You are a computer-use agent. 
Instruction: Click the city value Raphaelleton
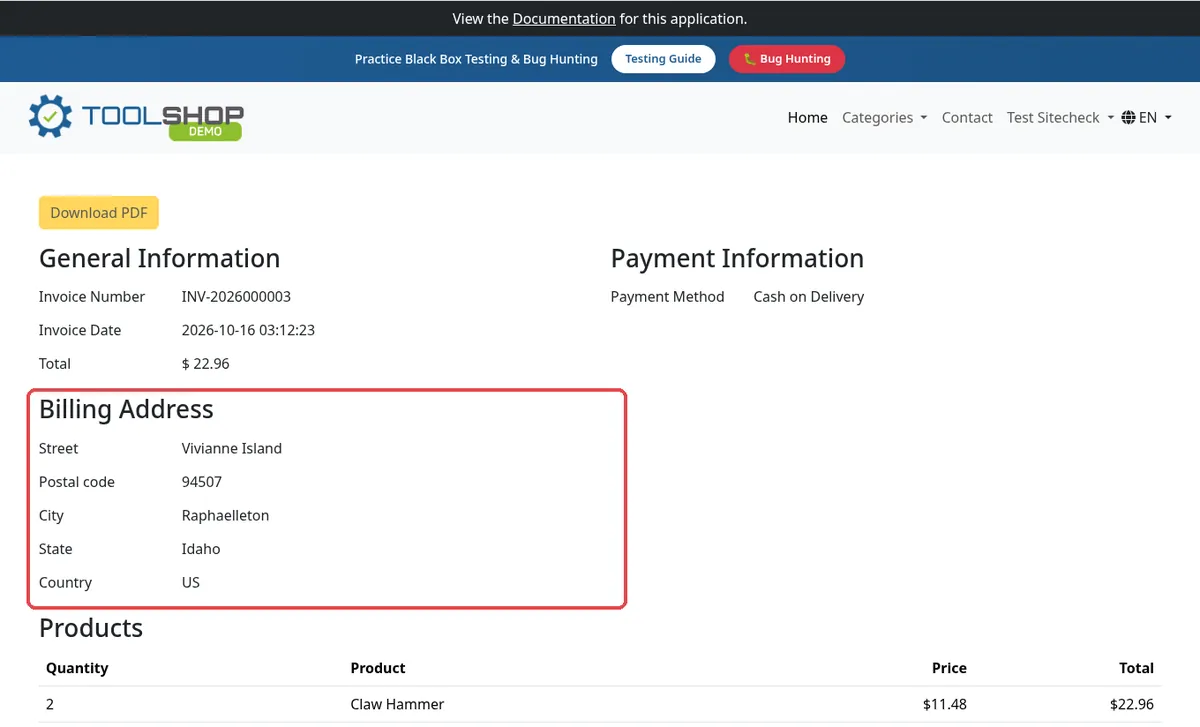225,516
